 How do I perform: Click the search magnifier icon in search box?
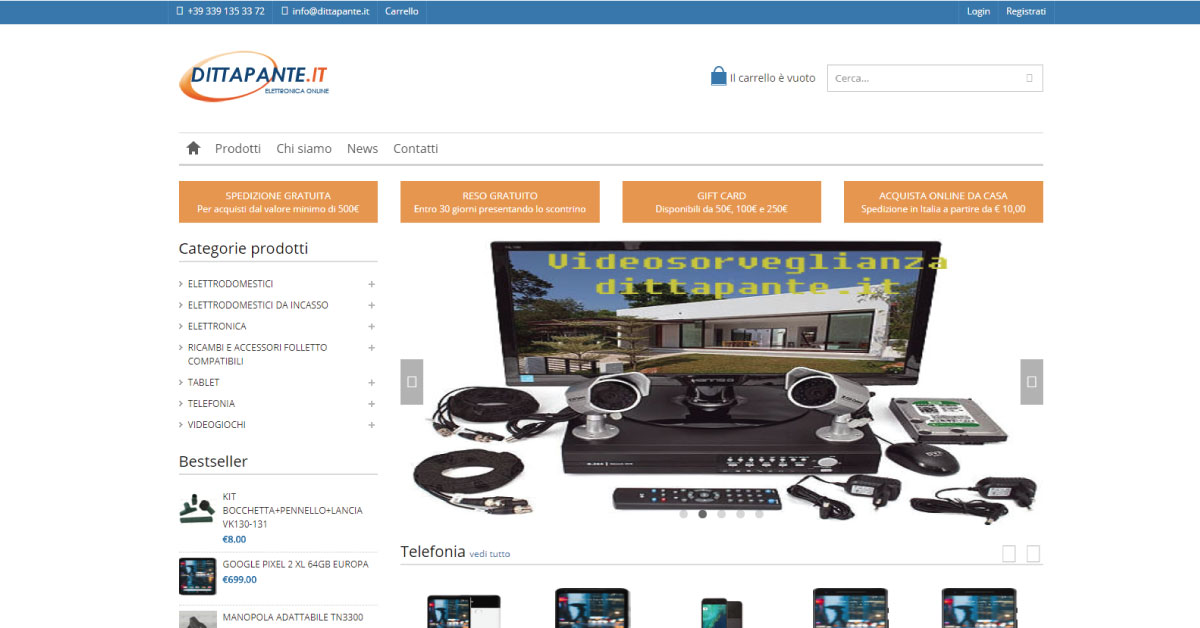click(x=1029, y=78)
